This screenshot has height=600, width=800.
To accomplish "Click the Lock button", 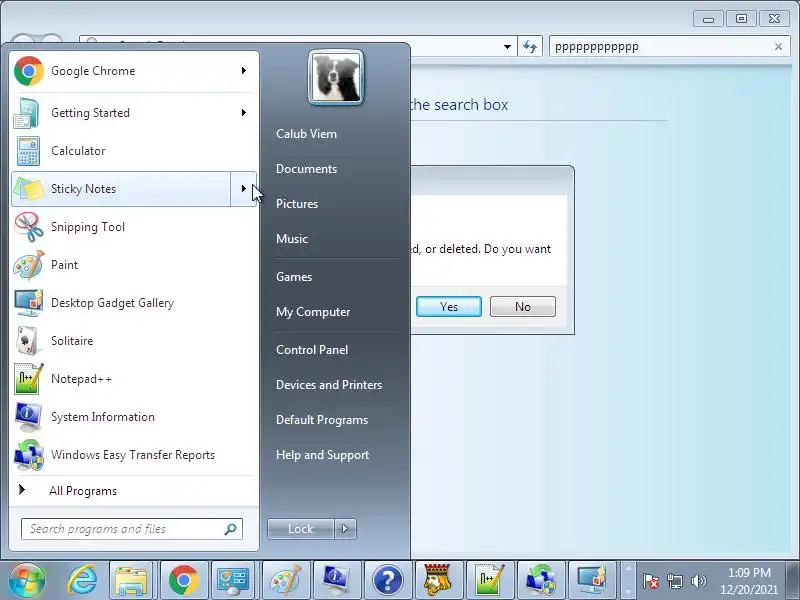I will (x=301, y=529).
